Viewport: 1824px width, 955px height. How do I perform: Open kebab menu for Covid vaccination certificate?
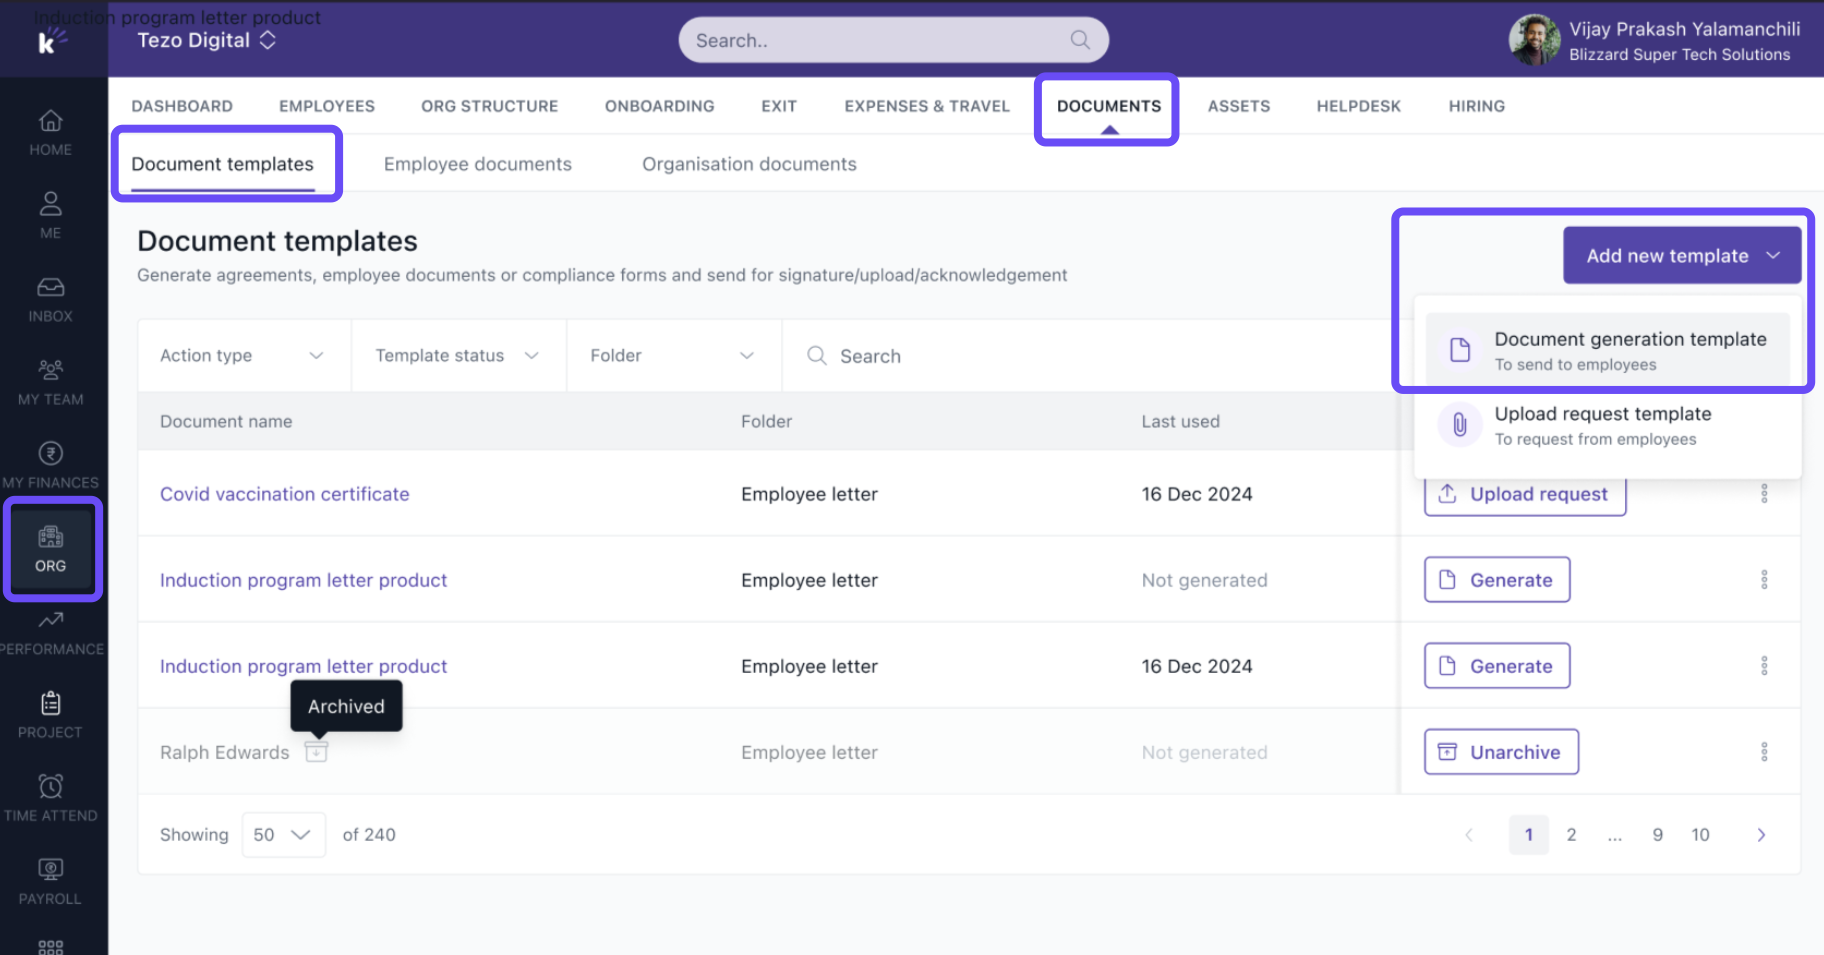tap(1764, 494)
